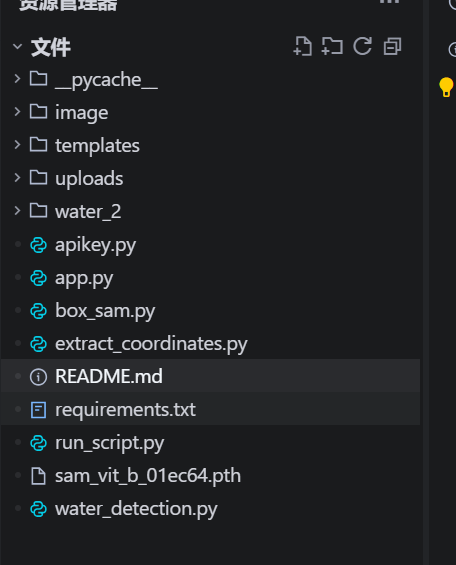This screenshot has height=565, width=456.
Task: Click the info icon beside README.md
Action: click(38, 377)
